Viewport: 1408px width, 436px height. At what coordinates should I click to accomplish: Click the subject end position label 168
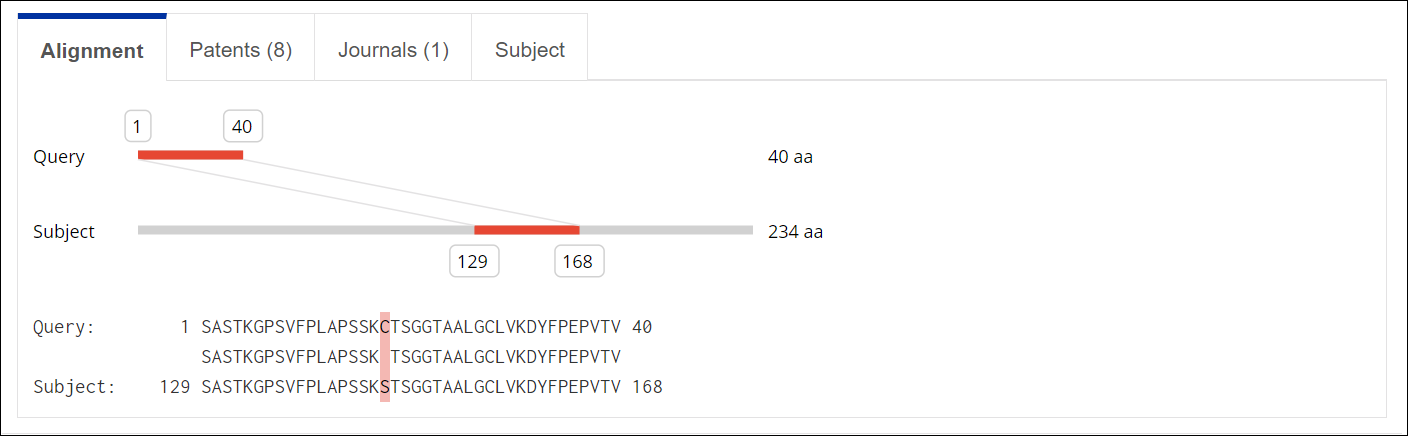pyautogui.click(x=578, y=262)
